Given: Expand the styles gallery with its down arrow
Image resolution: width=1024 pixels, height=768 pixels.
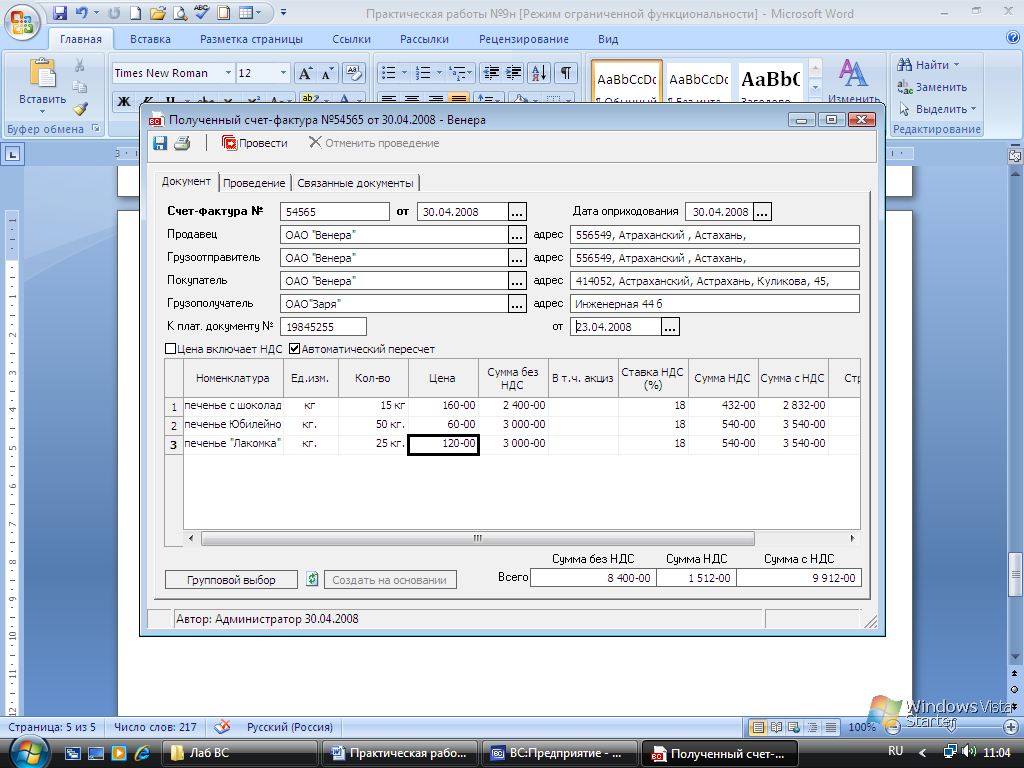Looking at the screenshot, I should (x=815, y=87).
